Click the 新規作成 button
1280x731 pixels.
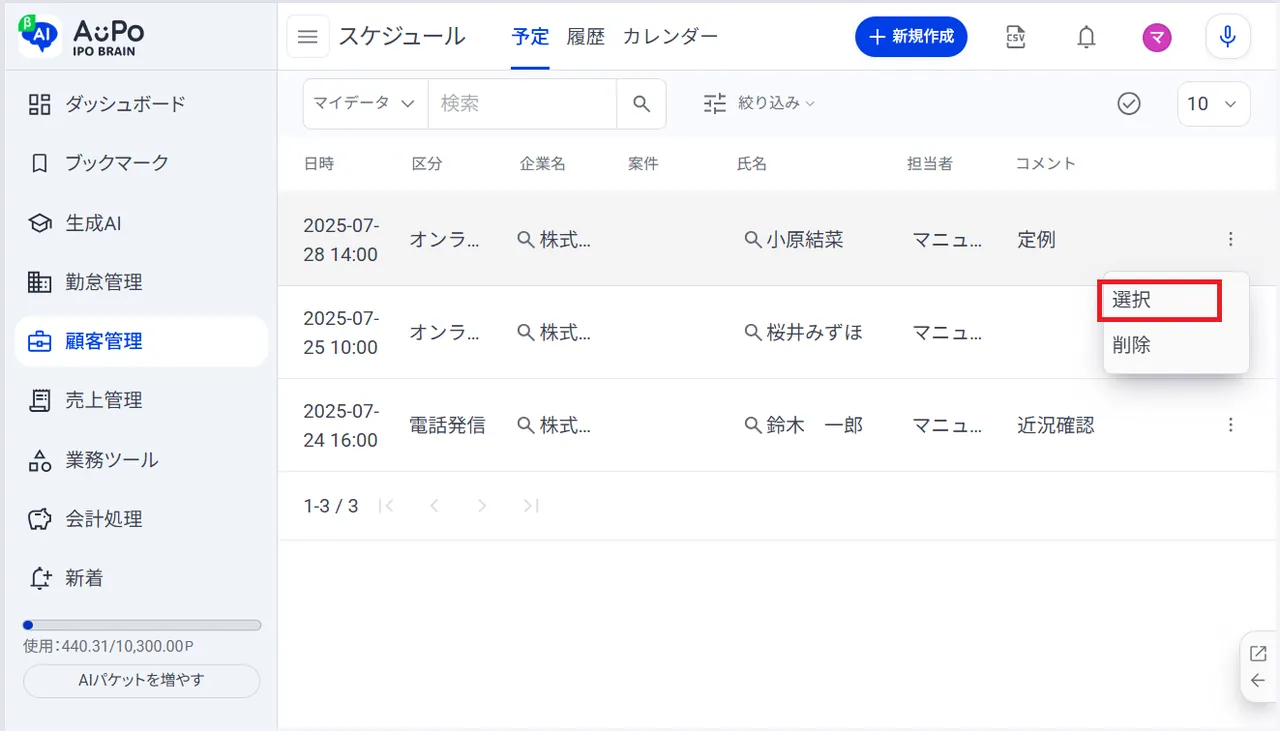[911, 37]
